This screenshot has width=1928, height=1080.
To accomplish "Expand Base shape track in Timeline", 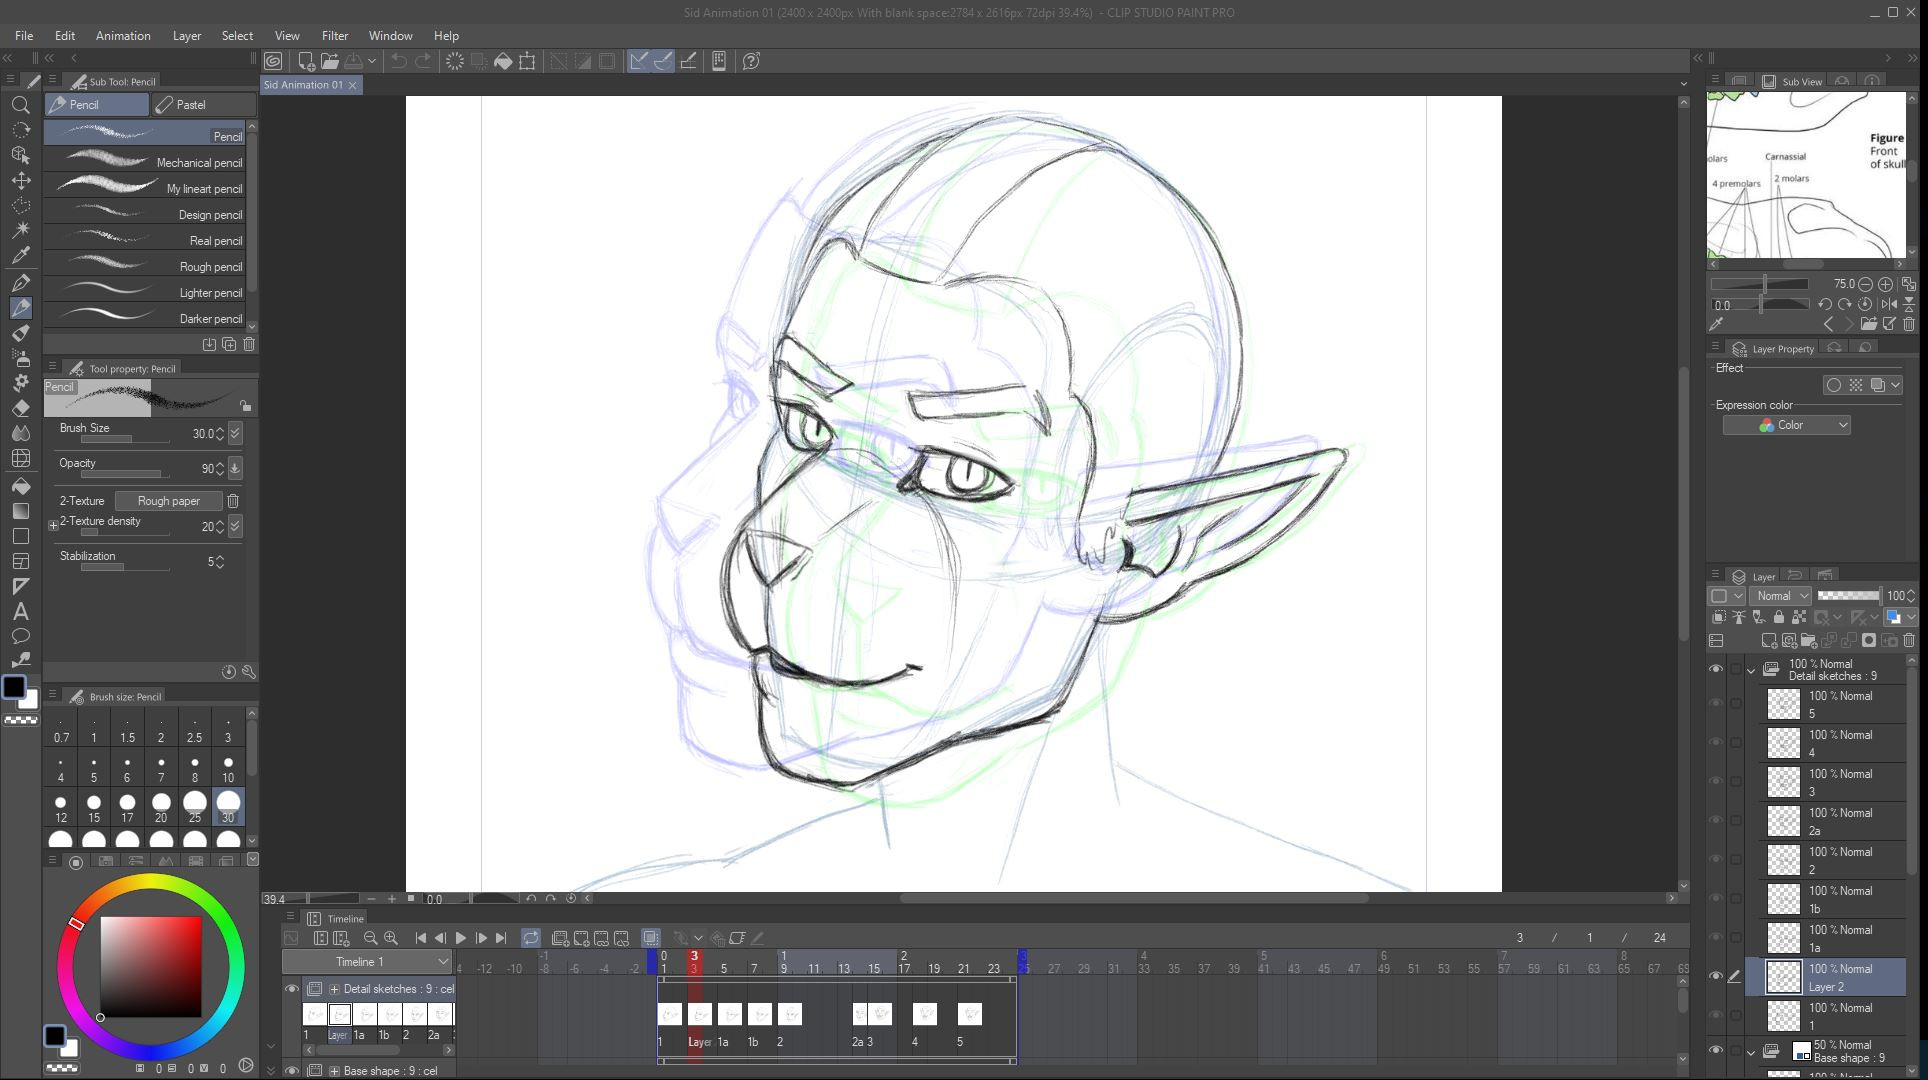I will (335, 1071).
